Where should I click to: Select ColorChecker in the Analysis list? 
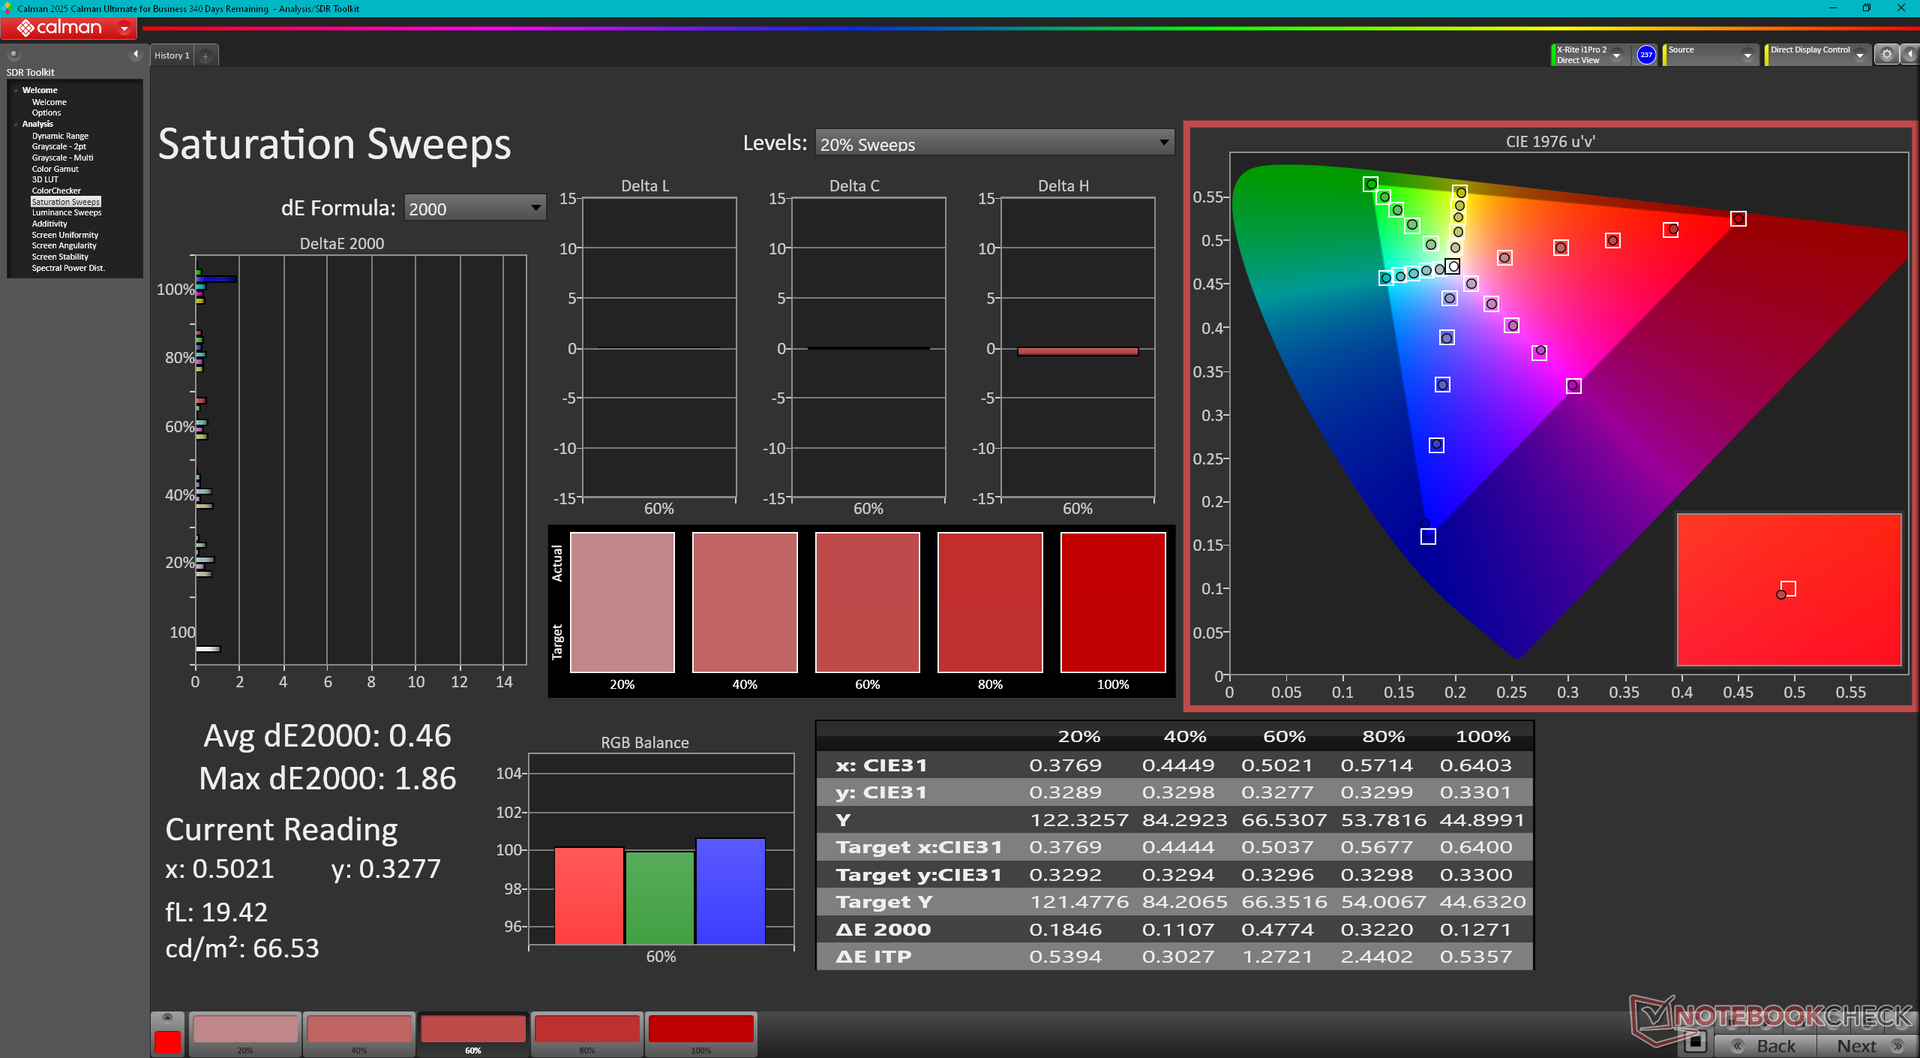coord(56,191)
